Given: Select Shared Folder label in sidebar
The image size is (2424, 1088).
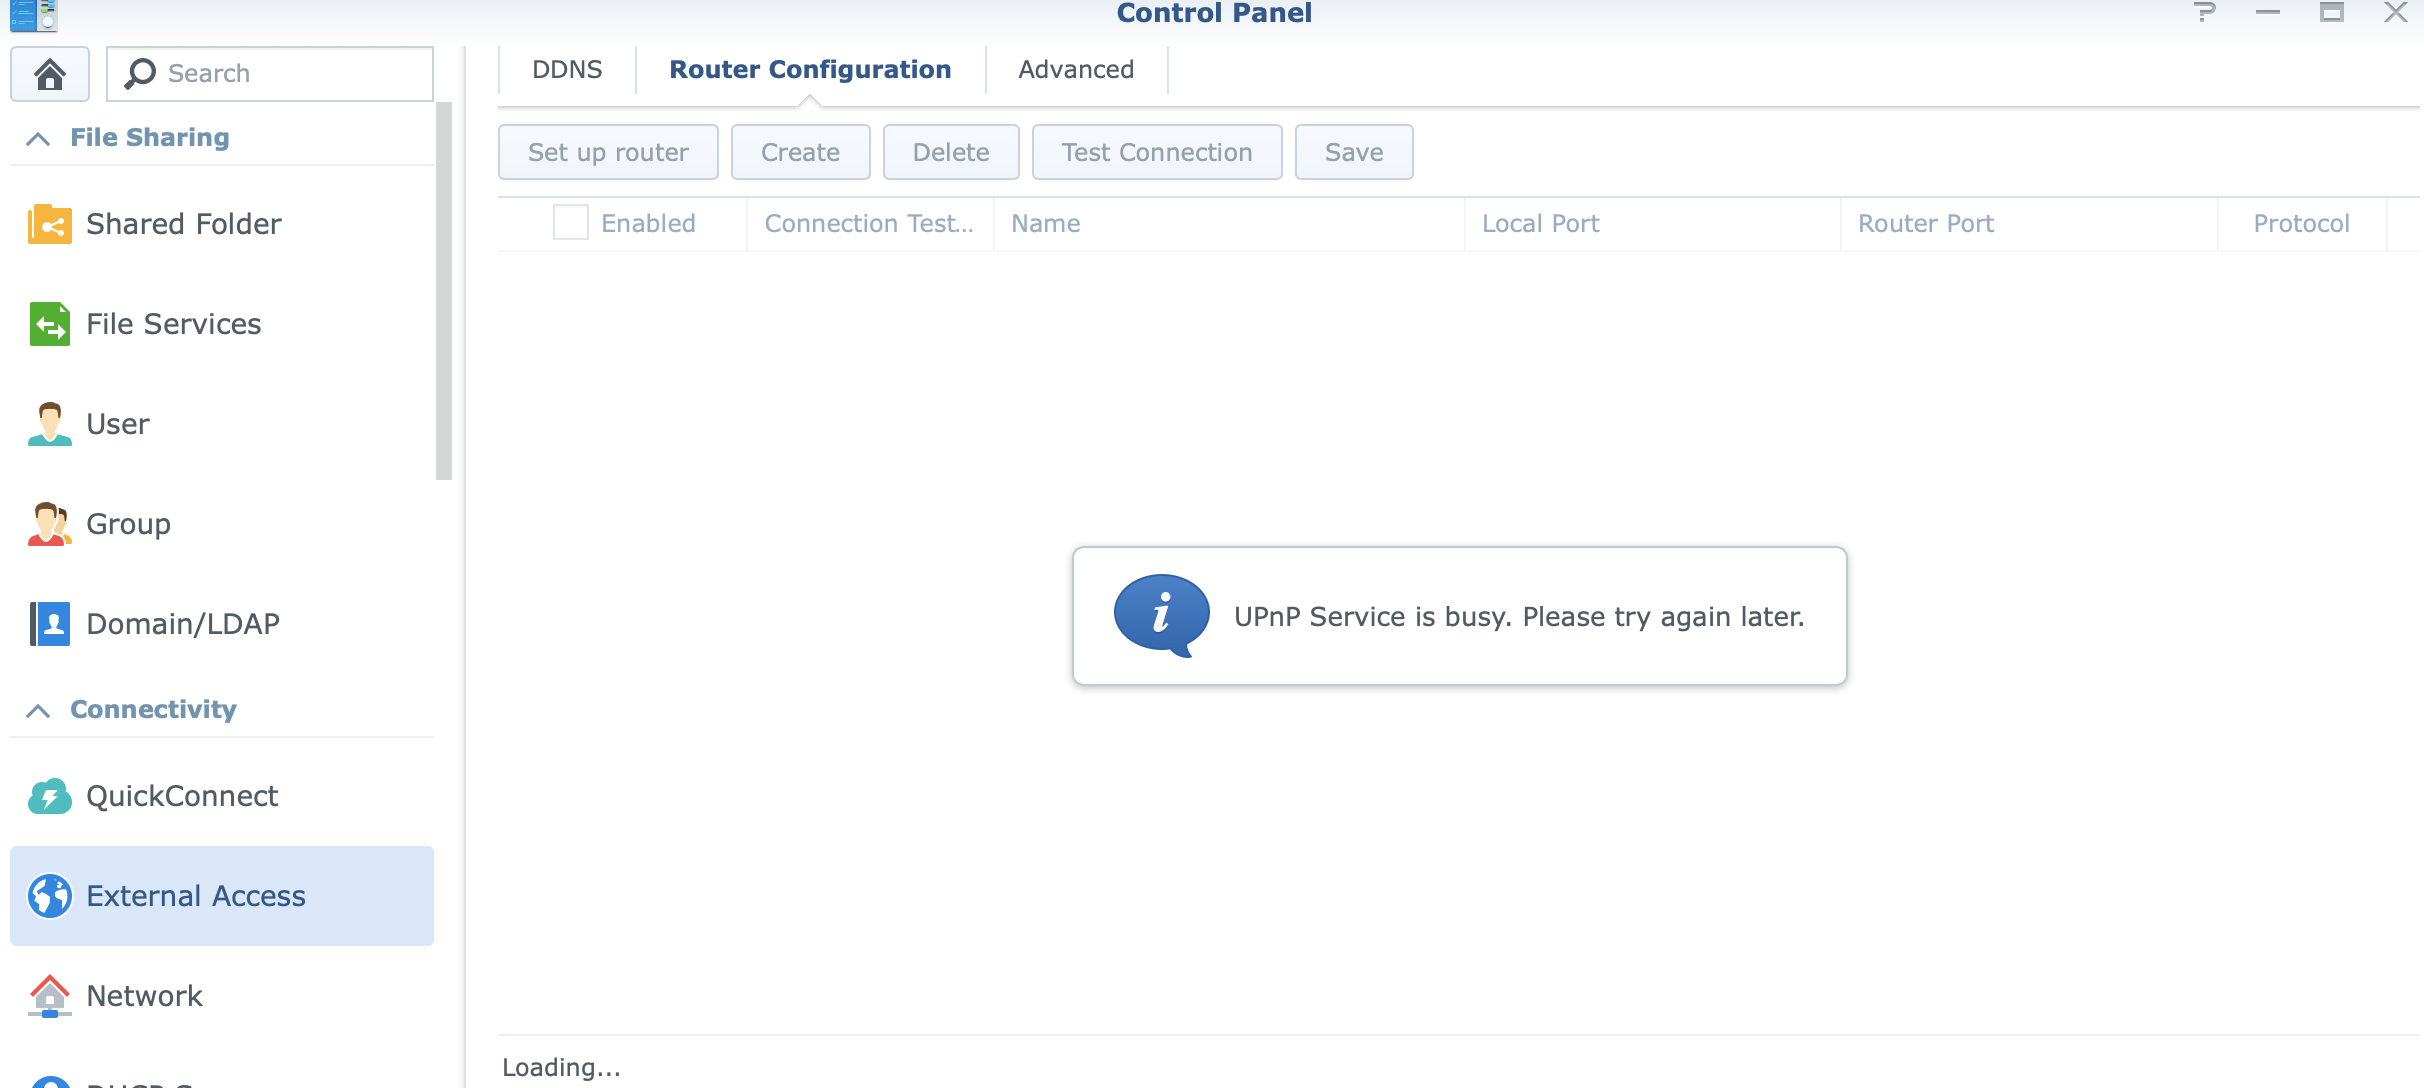Looking at the screenshot, I should point(184,224).
